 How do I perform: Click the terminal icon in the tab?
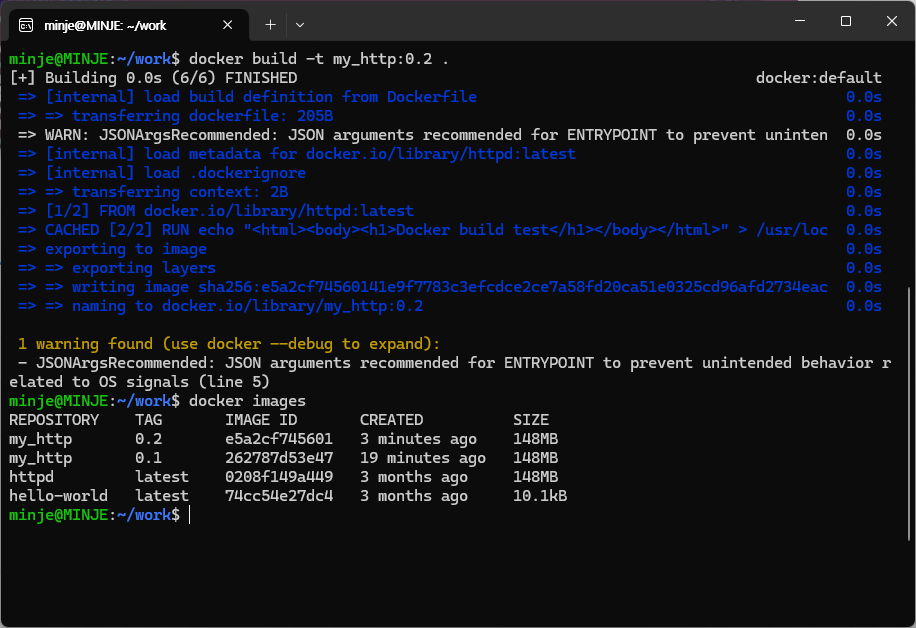26,25
